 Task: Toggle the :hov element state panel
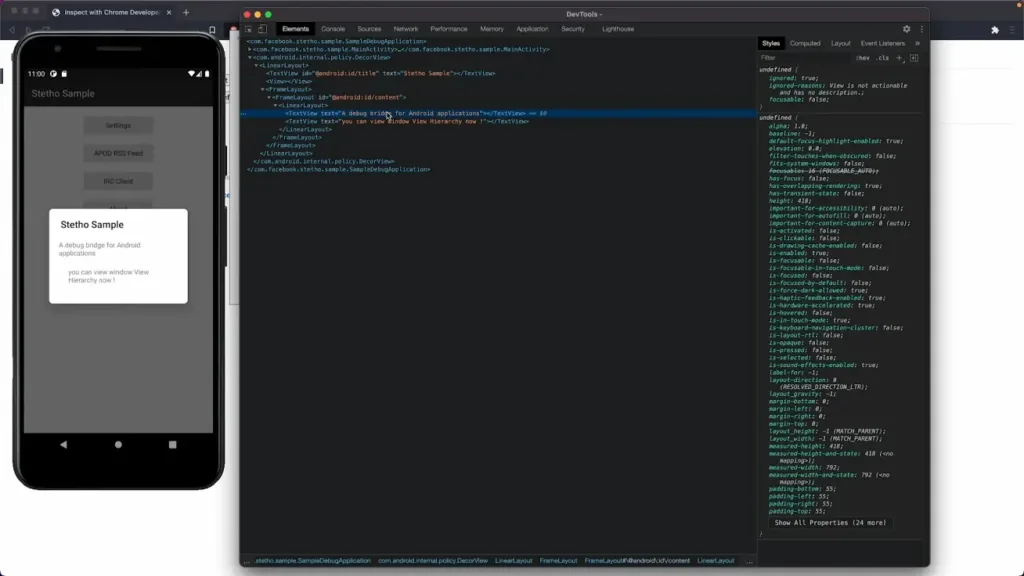pos(863,57)
